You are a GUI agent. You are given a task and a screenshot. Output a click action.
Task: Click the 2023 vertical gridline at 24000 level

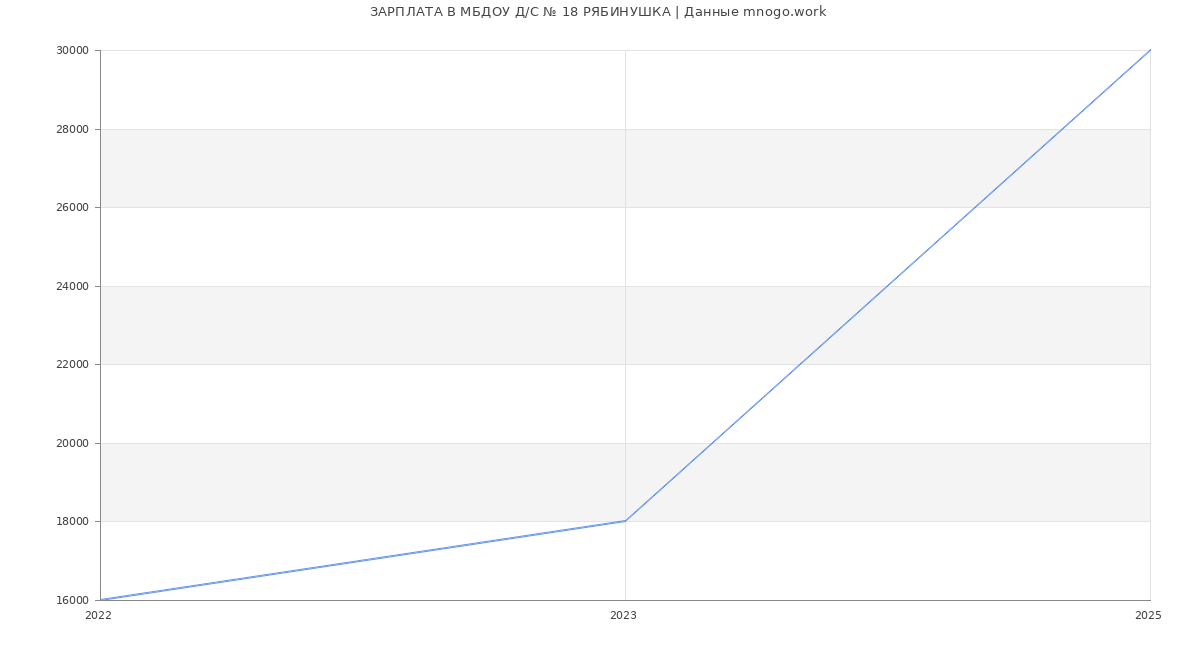(625, 286)
